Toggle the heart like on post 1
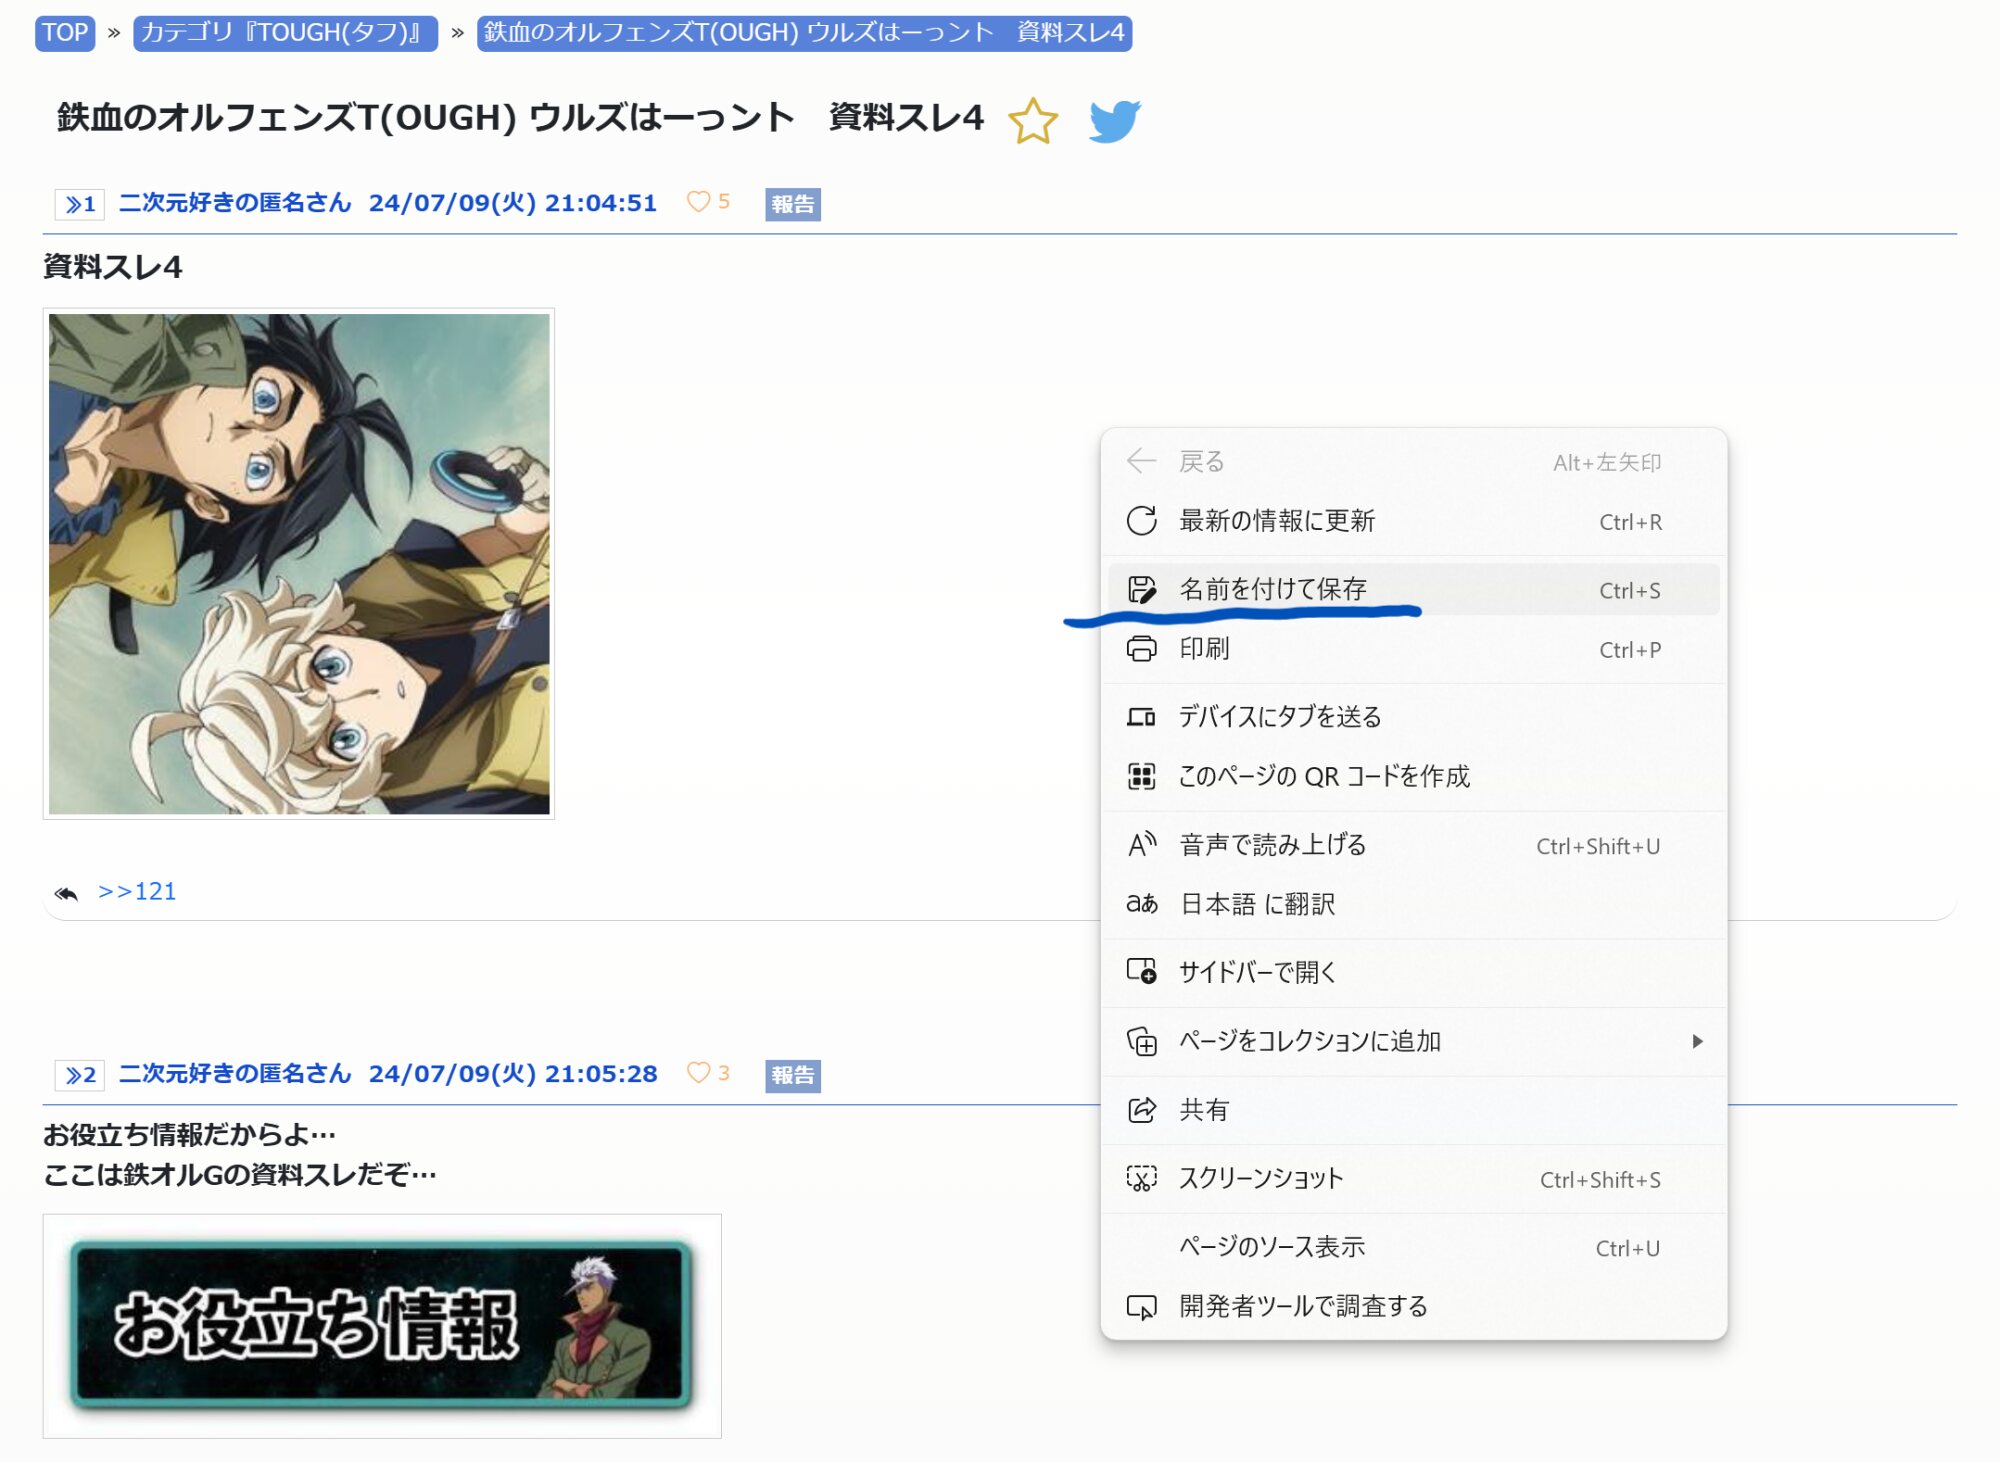 tap(698, 202)
